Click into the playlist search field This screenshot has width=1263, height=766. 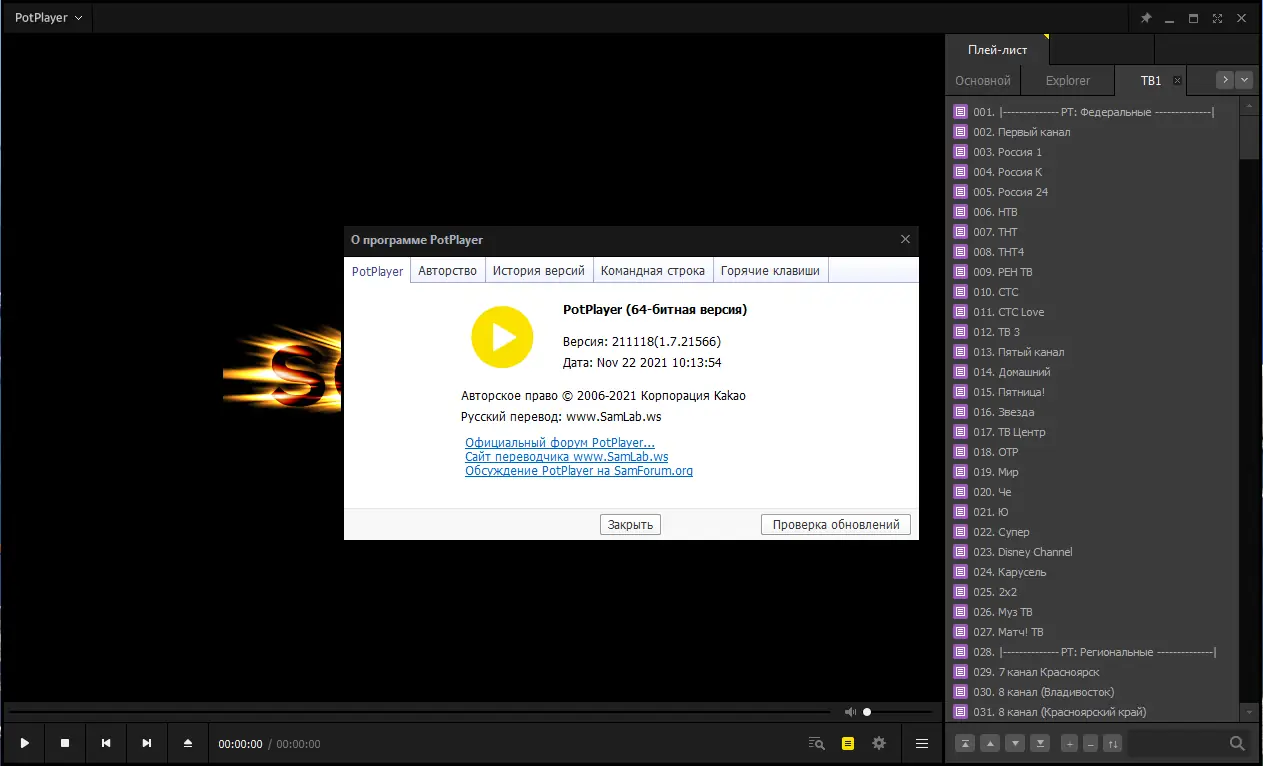[x=1177, y=743]
